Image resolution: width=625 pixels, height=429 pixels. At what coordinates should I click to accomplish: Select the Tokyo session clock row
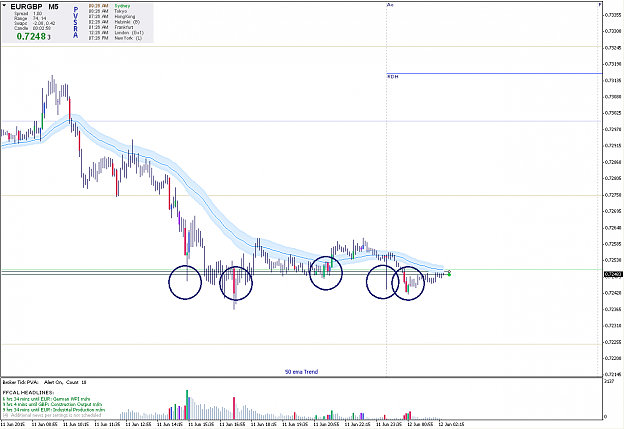(108, 11)
